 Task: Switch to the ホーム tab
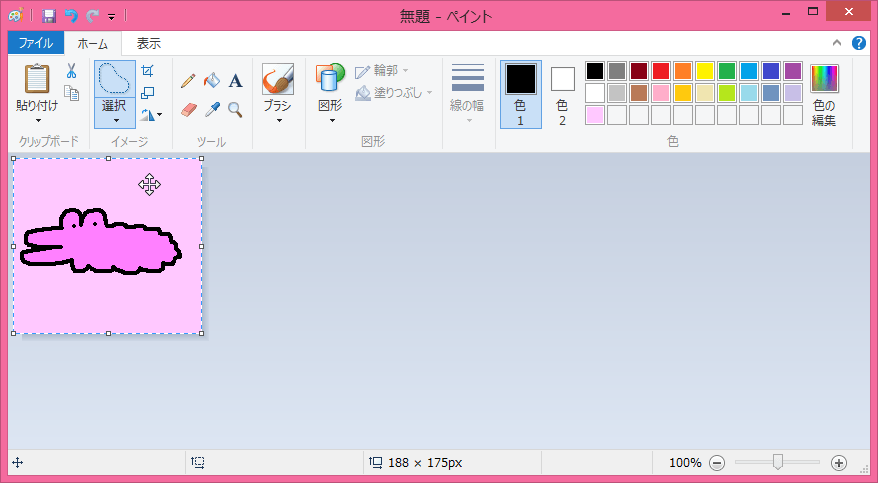tap(92, 44)
